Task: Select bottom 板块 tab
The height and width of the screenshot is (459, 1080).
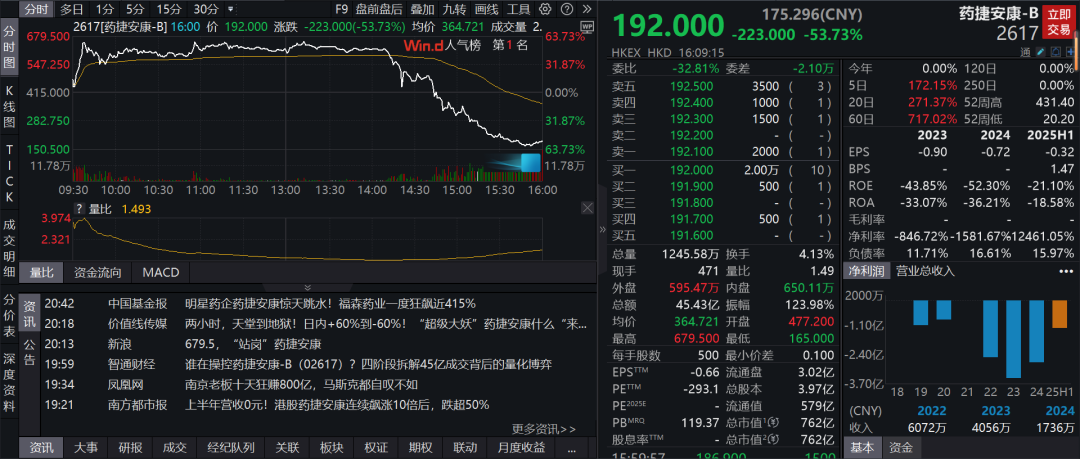Action: click(331, 448)
